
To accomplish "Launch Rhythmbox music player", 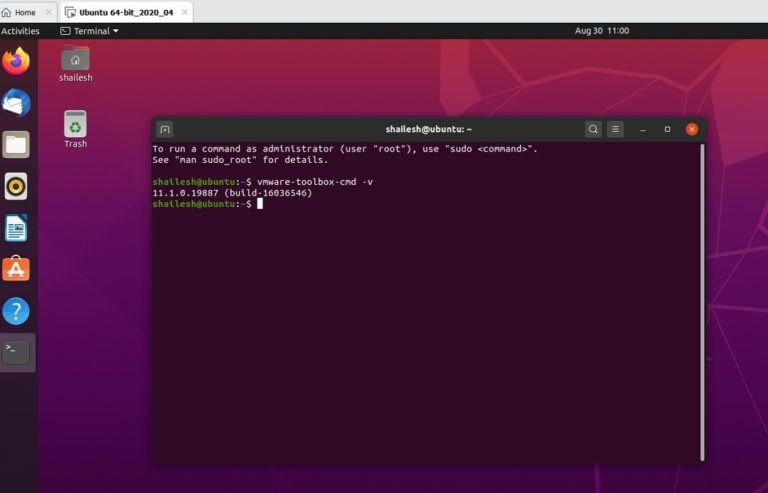I will (16, 186).
